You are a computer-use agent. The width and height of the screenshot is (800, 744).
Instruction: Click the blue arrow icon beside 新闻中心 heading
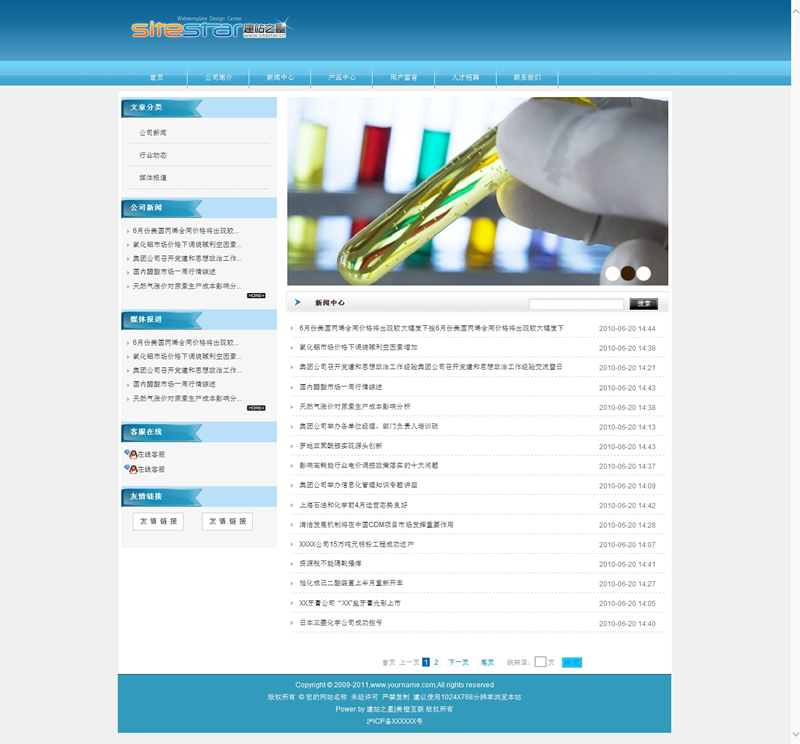tap(298, 302)
